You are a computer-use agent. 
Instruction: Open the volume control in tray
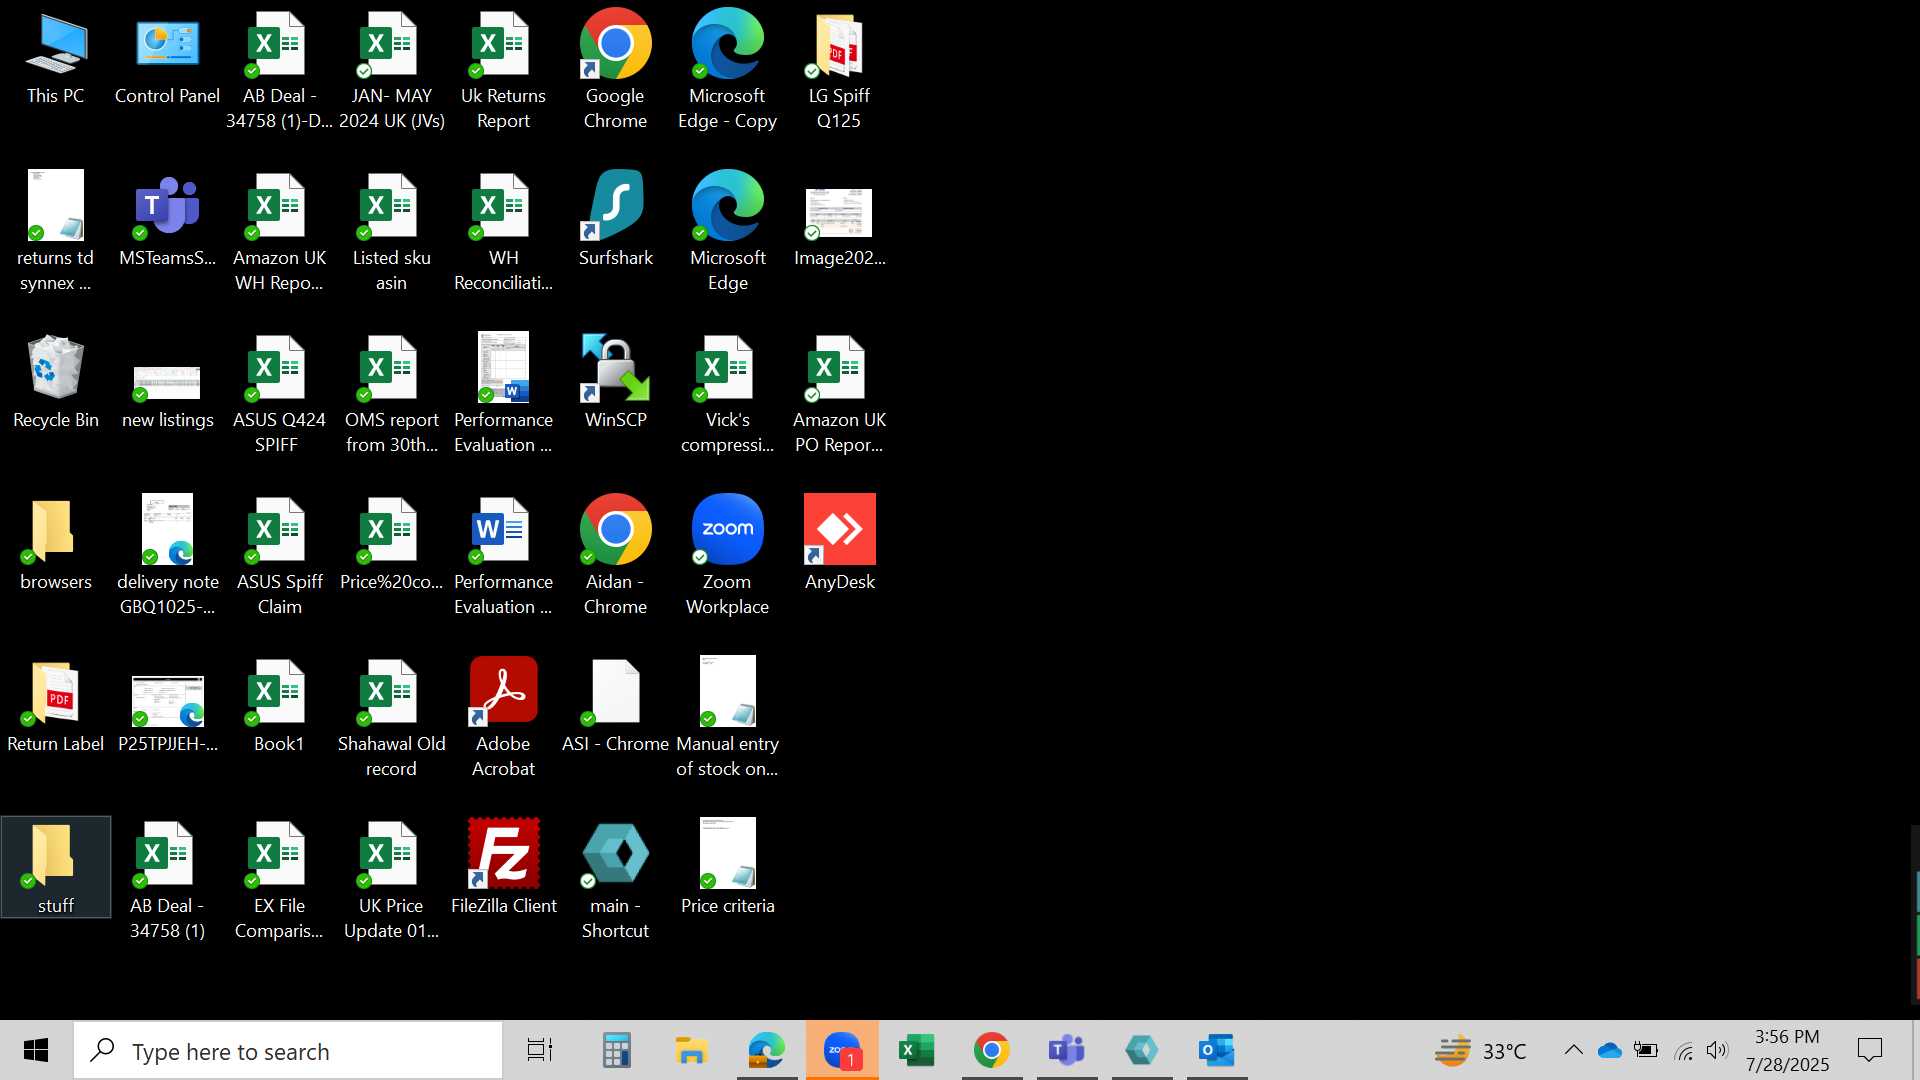[1717, 1050]
